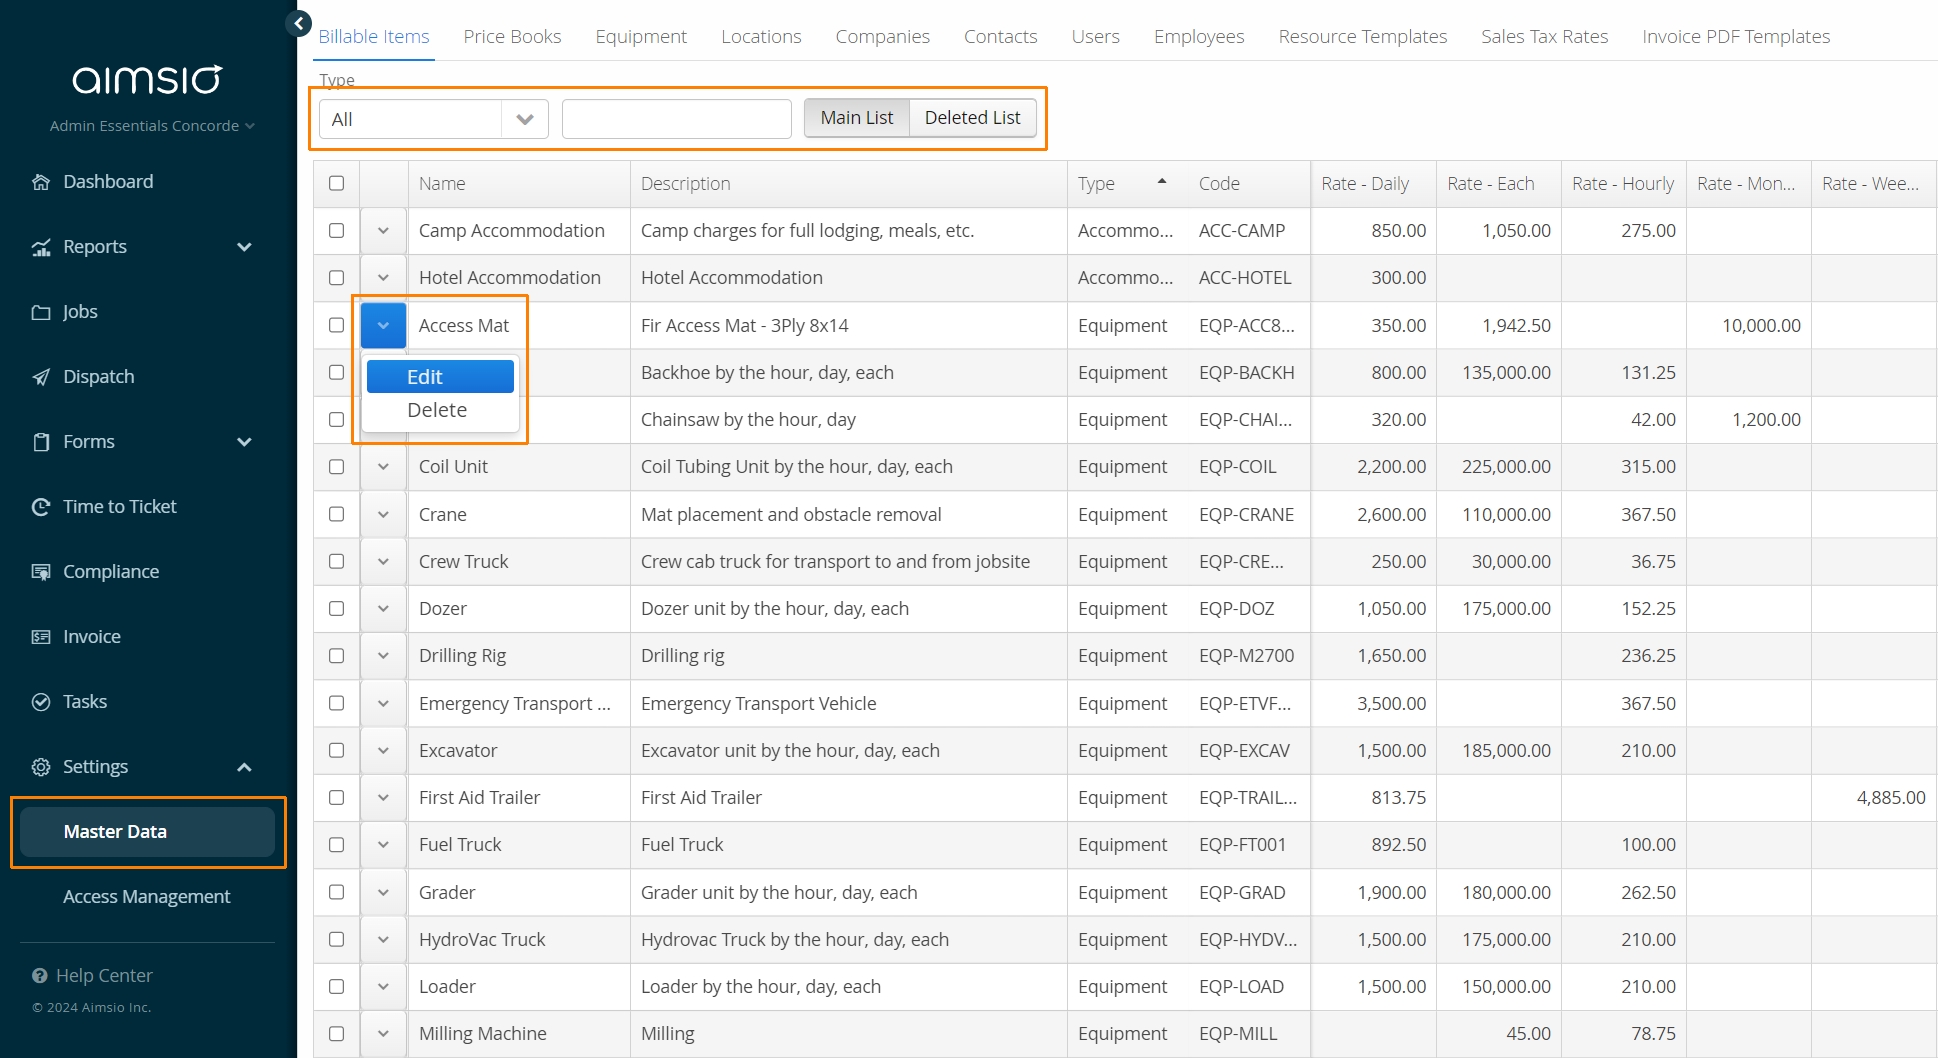Click the Help Center question mark icon
The width and height of the screenshot is (1938, 1058).
coord(40,976)
